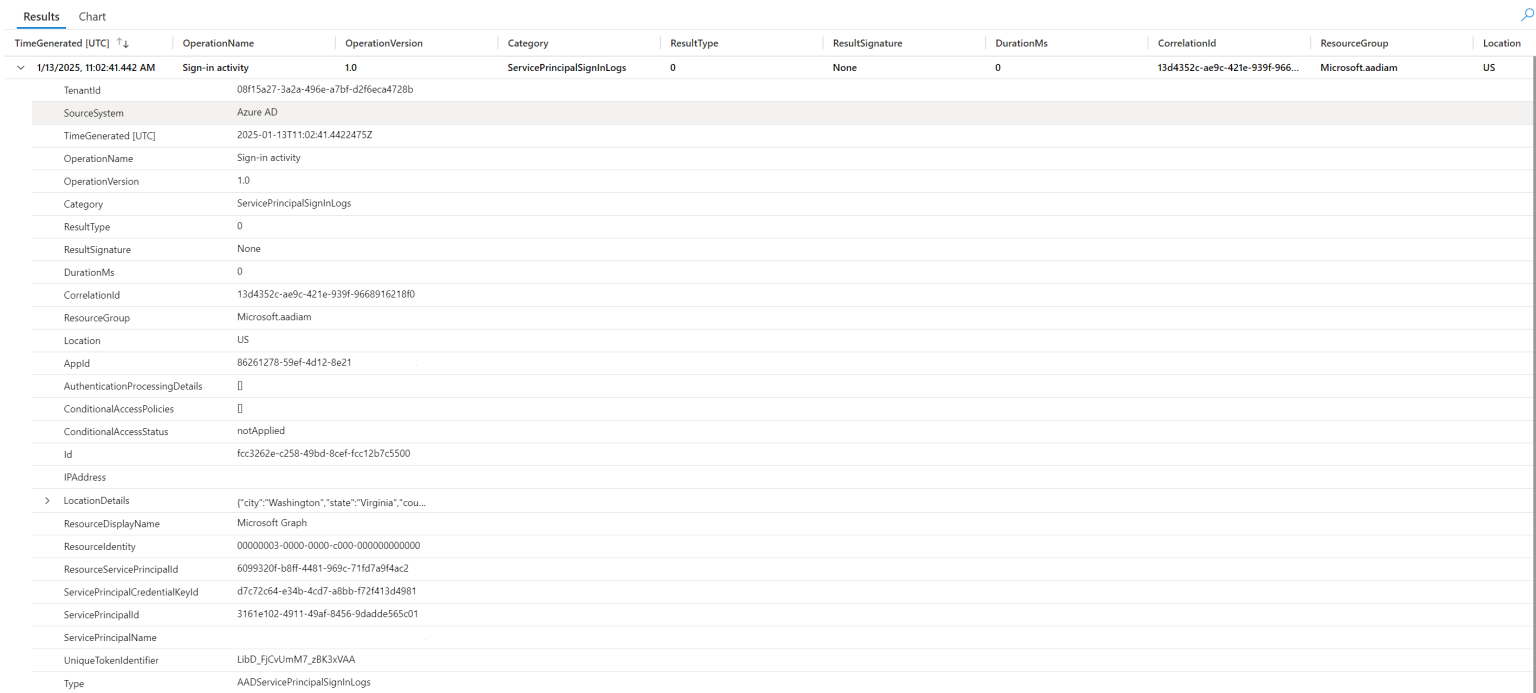The width and height of the screenshot is (1536, 693).
Task: Click the TimeGenerated sort arrows icon
Action: point(123,43)
